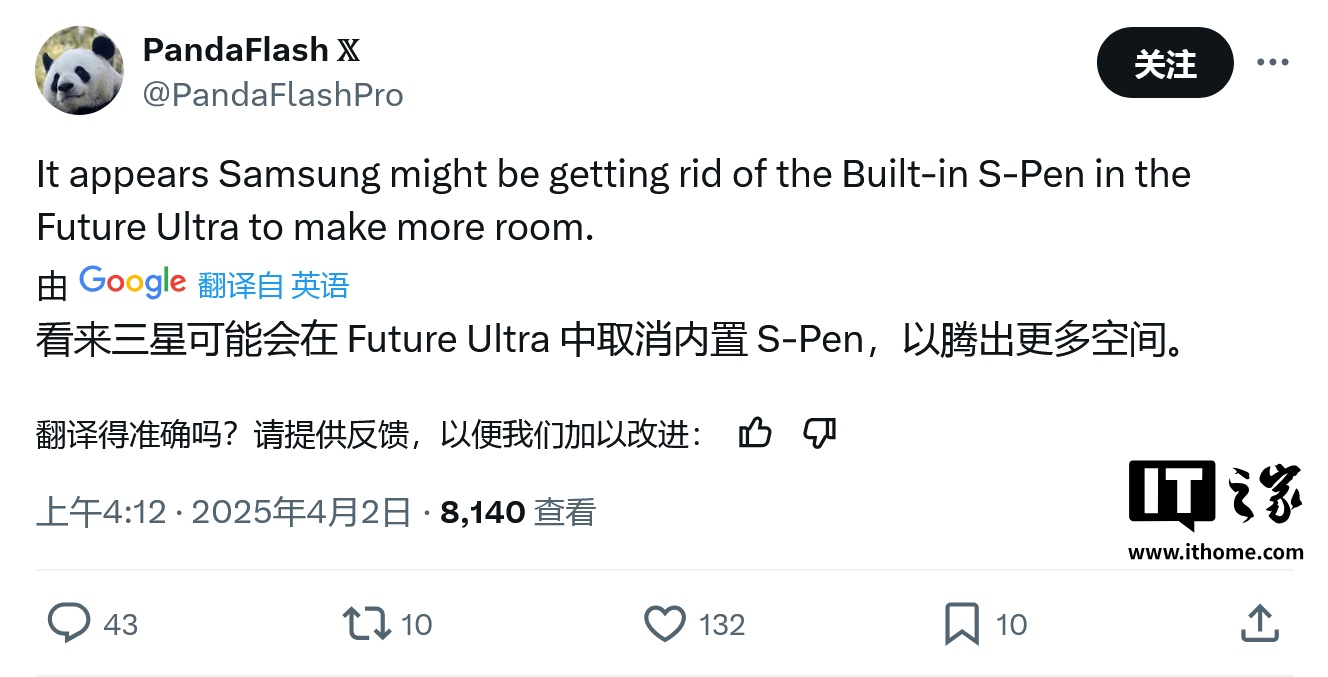Click the Google logo in translation credit
The height and width of the screenshot is (677, 1328).
[x=132, y=282]
